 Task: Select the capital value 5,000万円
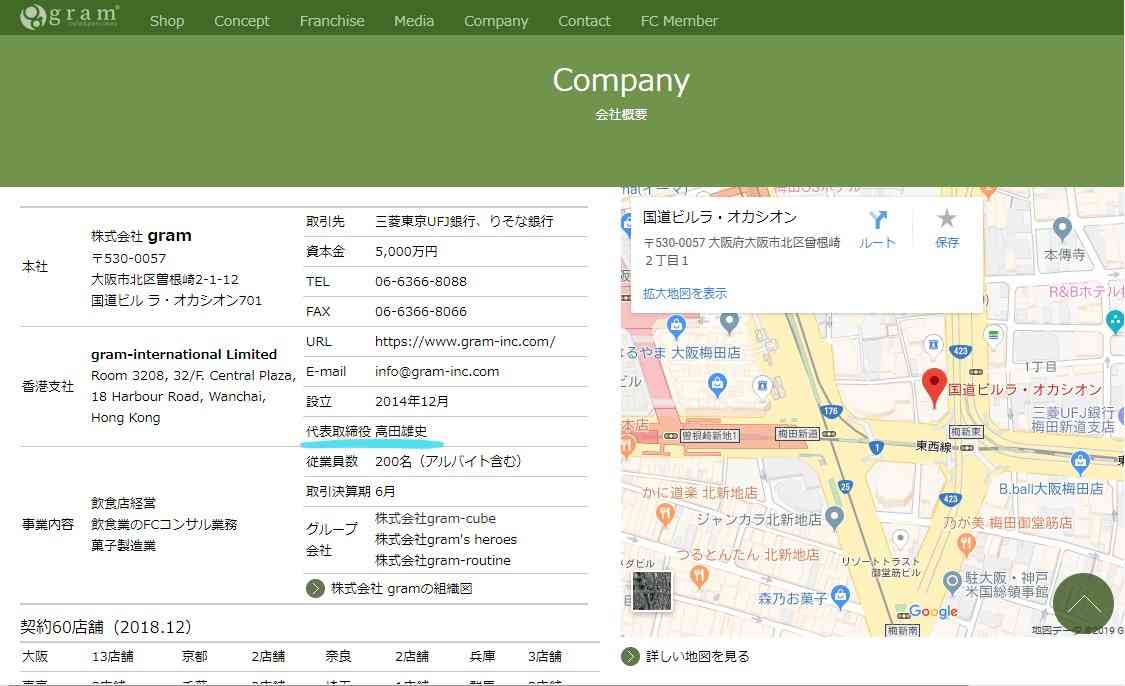click(406, 252)
